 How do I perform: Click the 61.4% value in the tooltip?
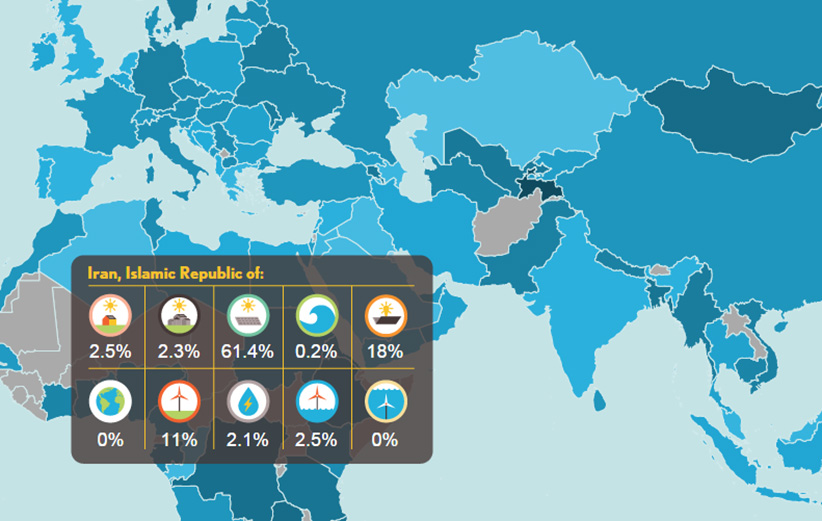pos(247,352)
